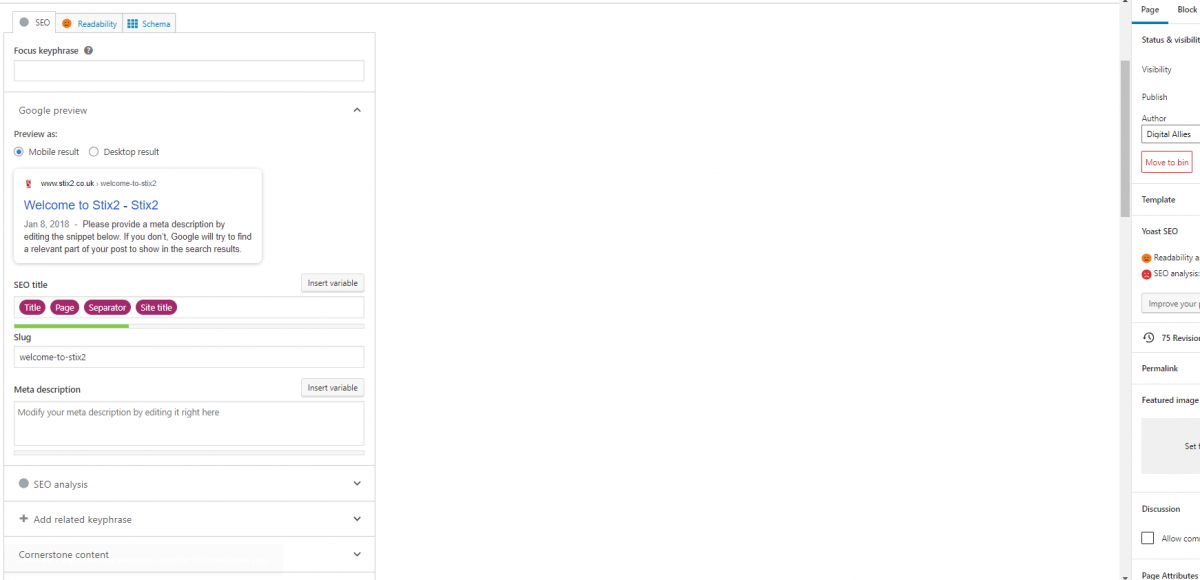Collapse the Google preview section
The height and width of the screenshot is (580, 1200).
[357, 110]
